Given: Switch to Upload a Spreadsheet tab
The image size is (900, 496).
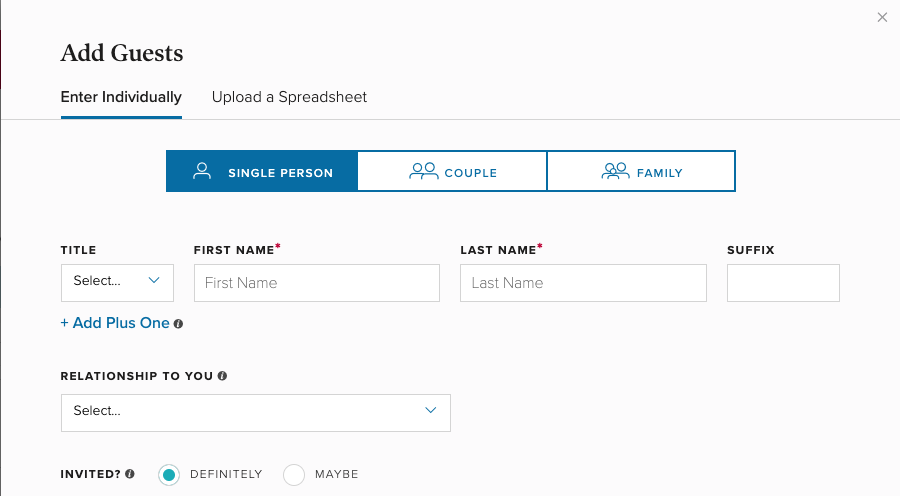Looking at the screenshot, I should coord(289,97).
